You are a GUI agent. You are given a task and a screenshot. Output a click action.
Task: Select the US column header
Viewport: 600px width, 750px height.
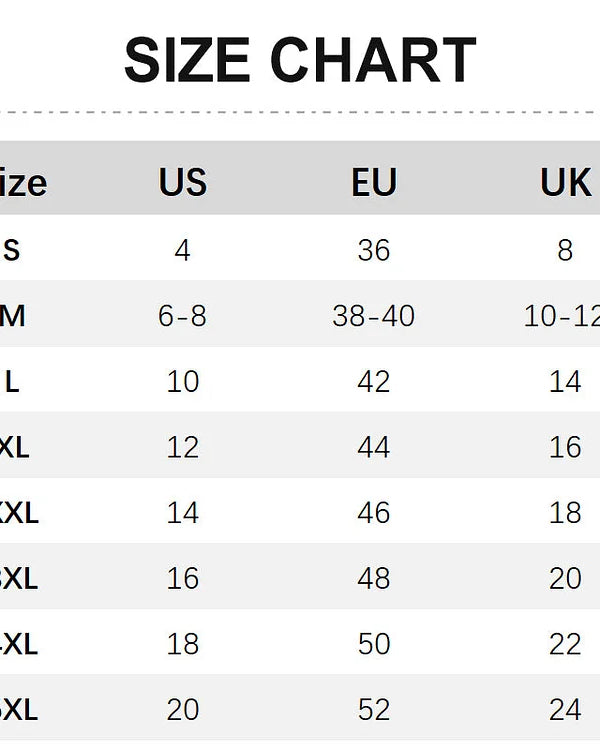point(182,183)
